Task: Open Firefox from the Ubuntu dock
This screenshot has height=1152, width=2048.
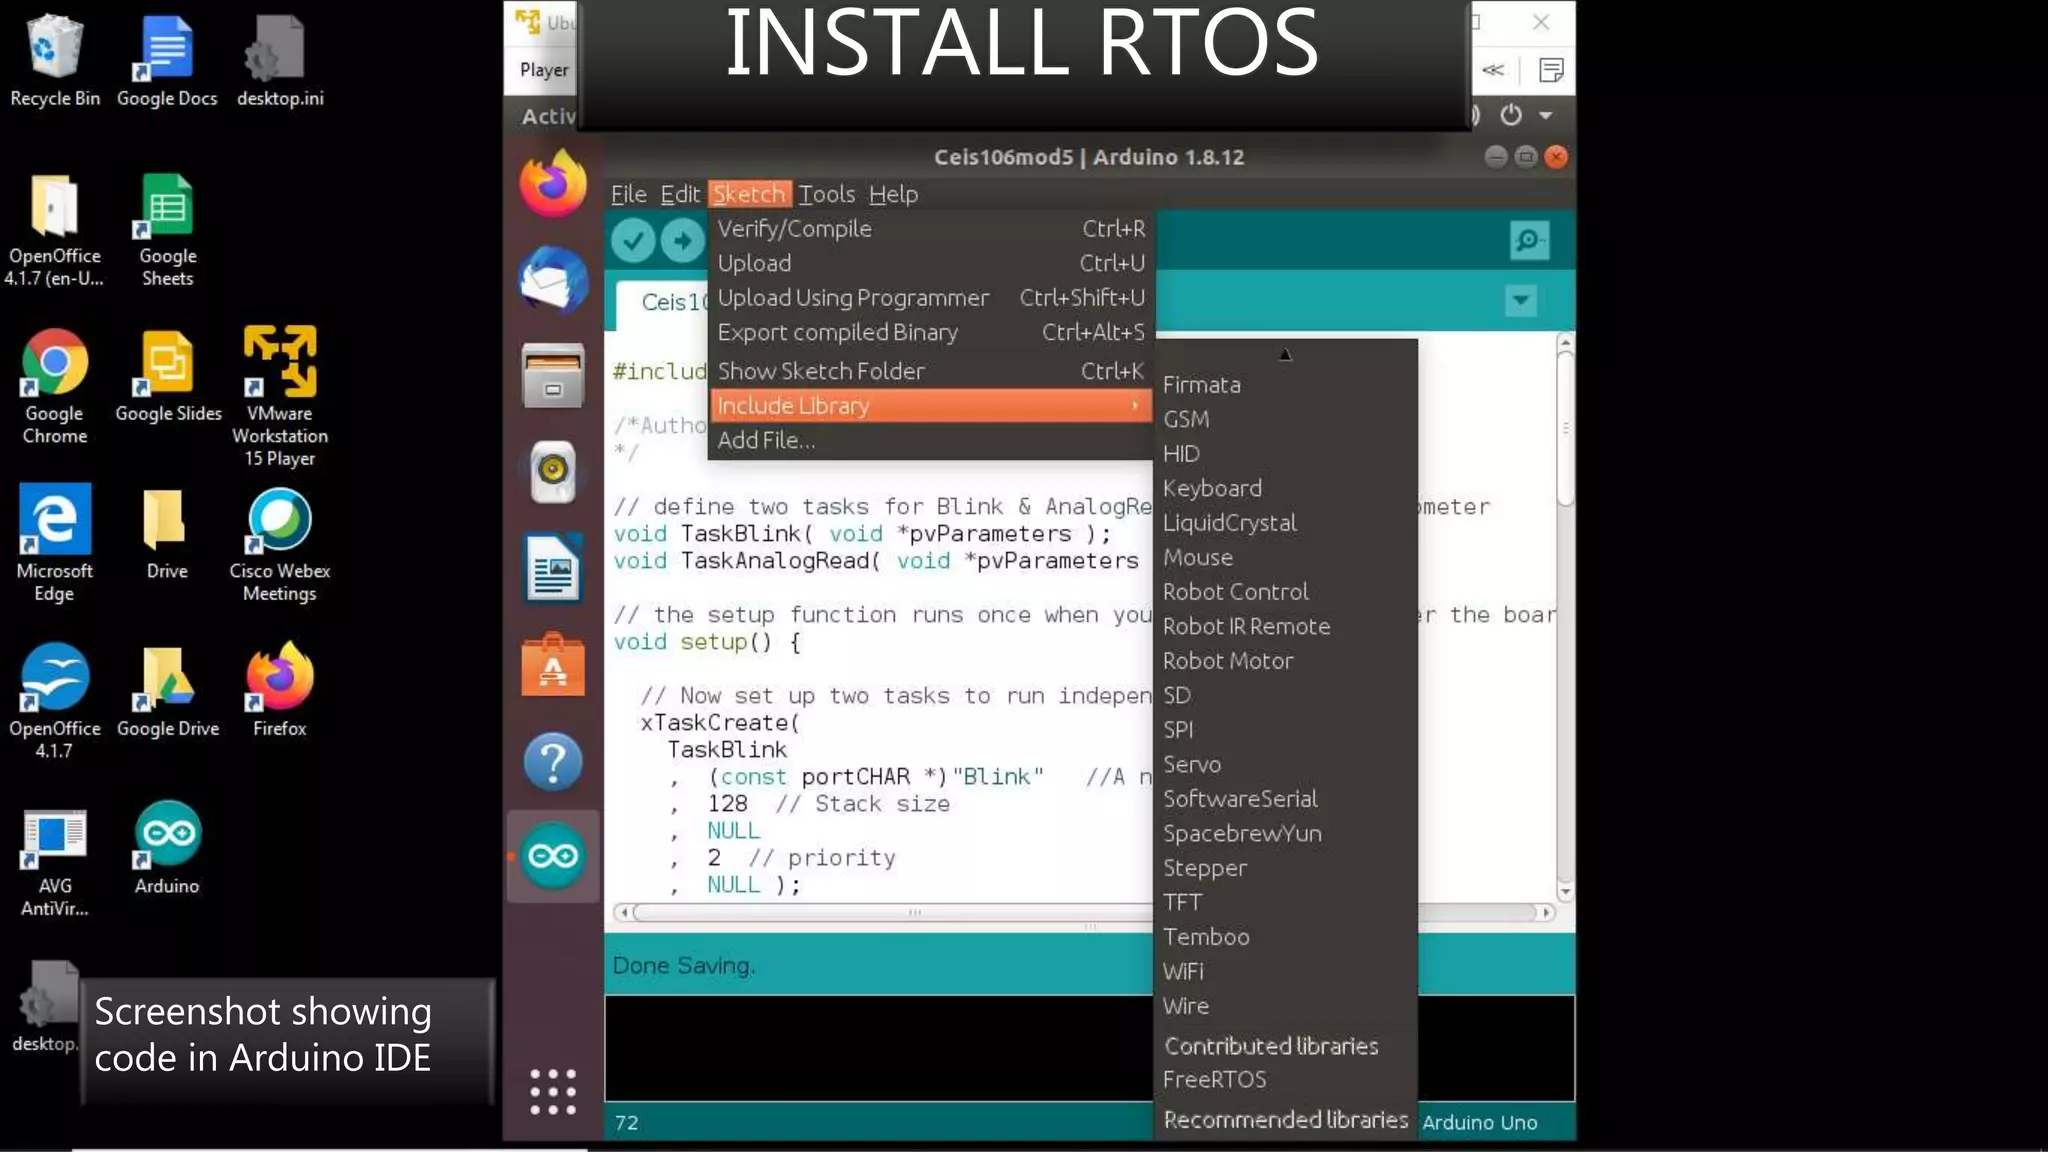Action: coord(553,184)
